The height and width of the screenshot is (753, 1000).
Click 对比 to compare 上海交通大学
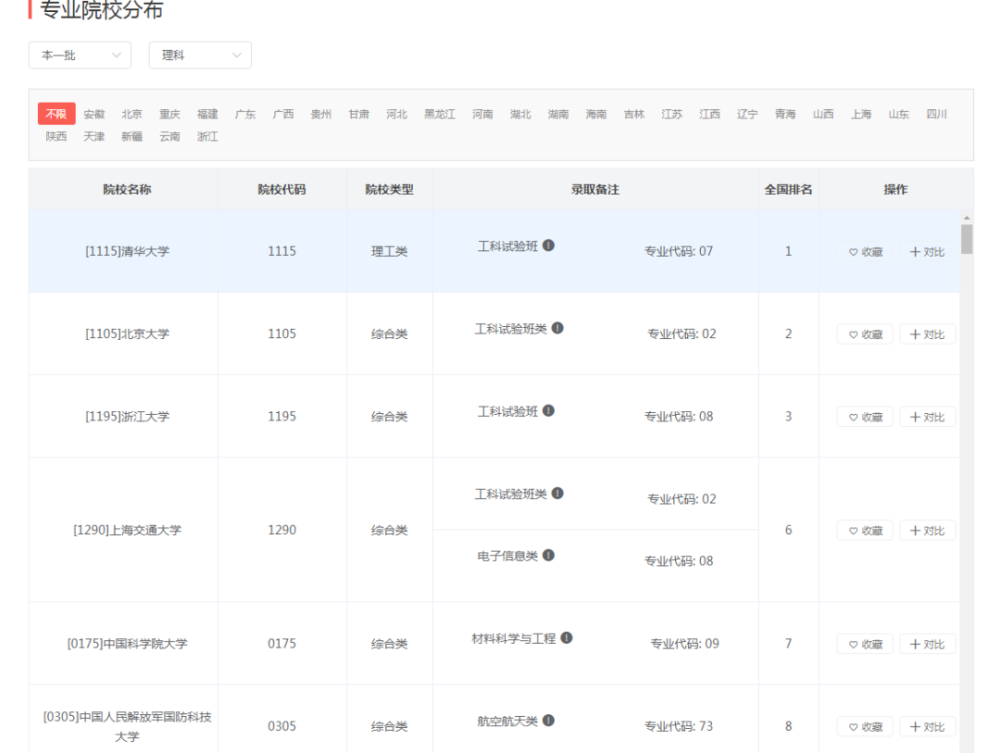tap(928, 530)
